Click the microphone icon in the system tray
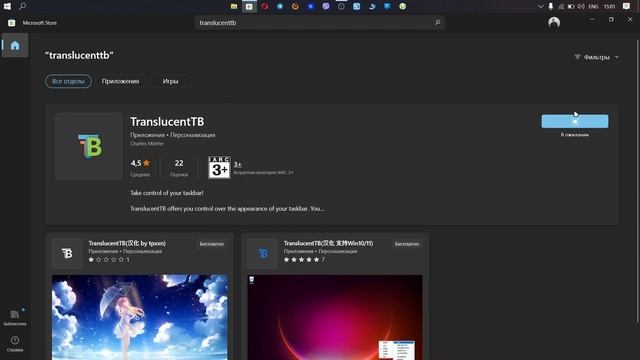Screen dimensions: 640x360 click(551, 7)
